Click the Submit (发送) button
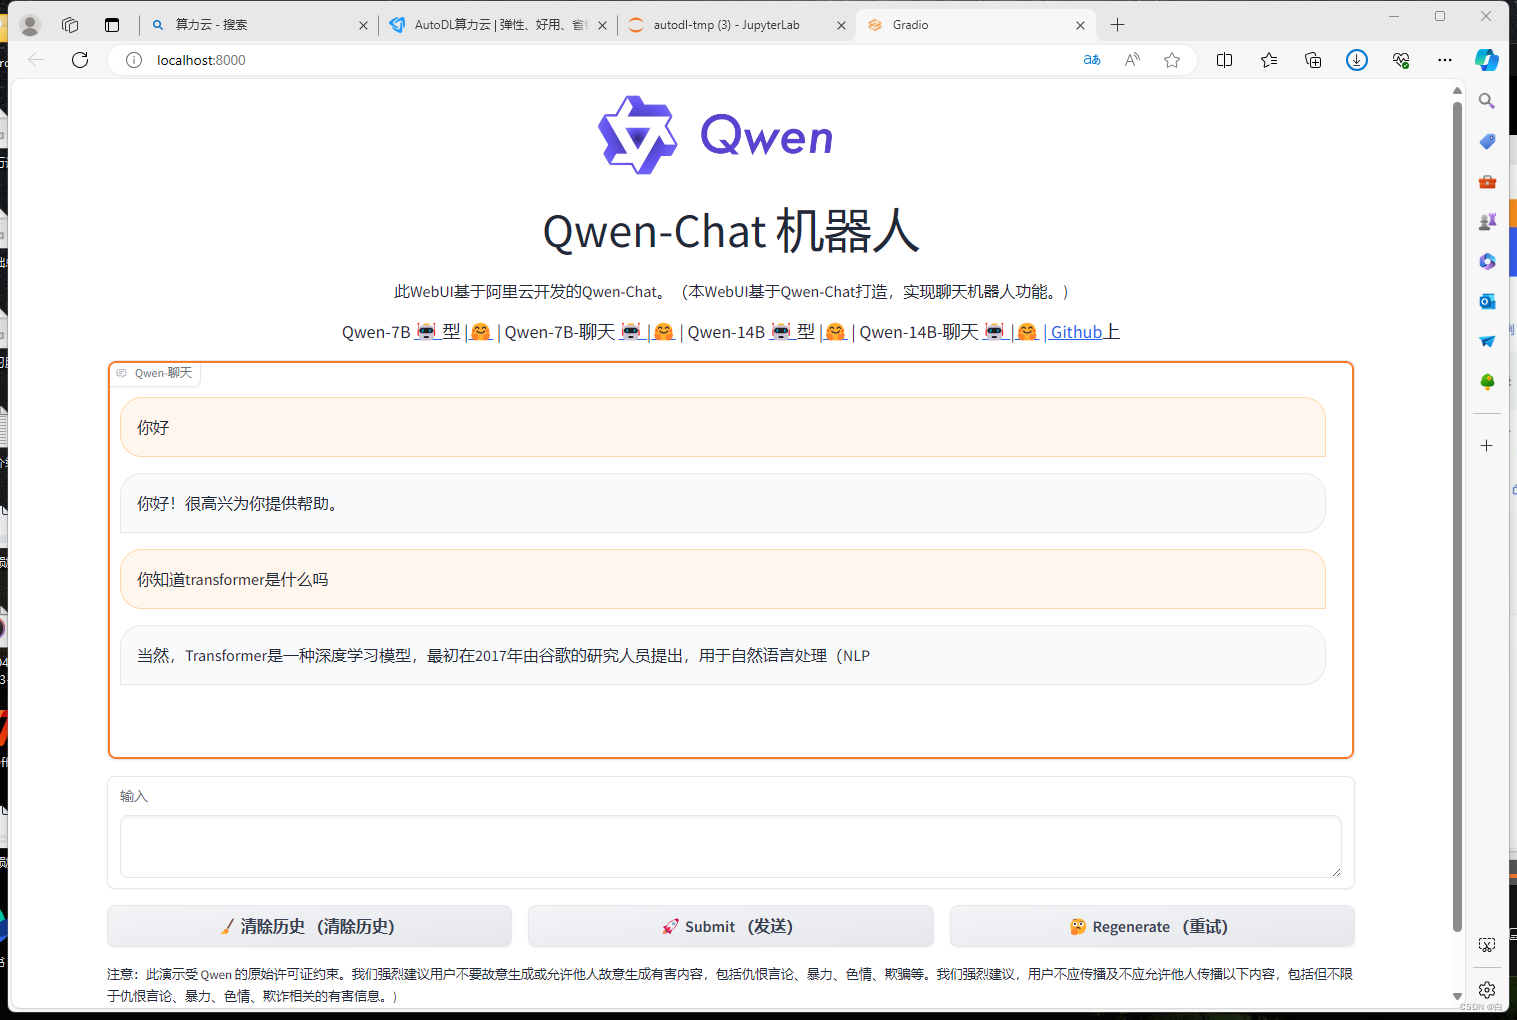The image size is (1517, 1020). (x=730, y=926)
